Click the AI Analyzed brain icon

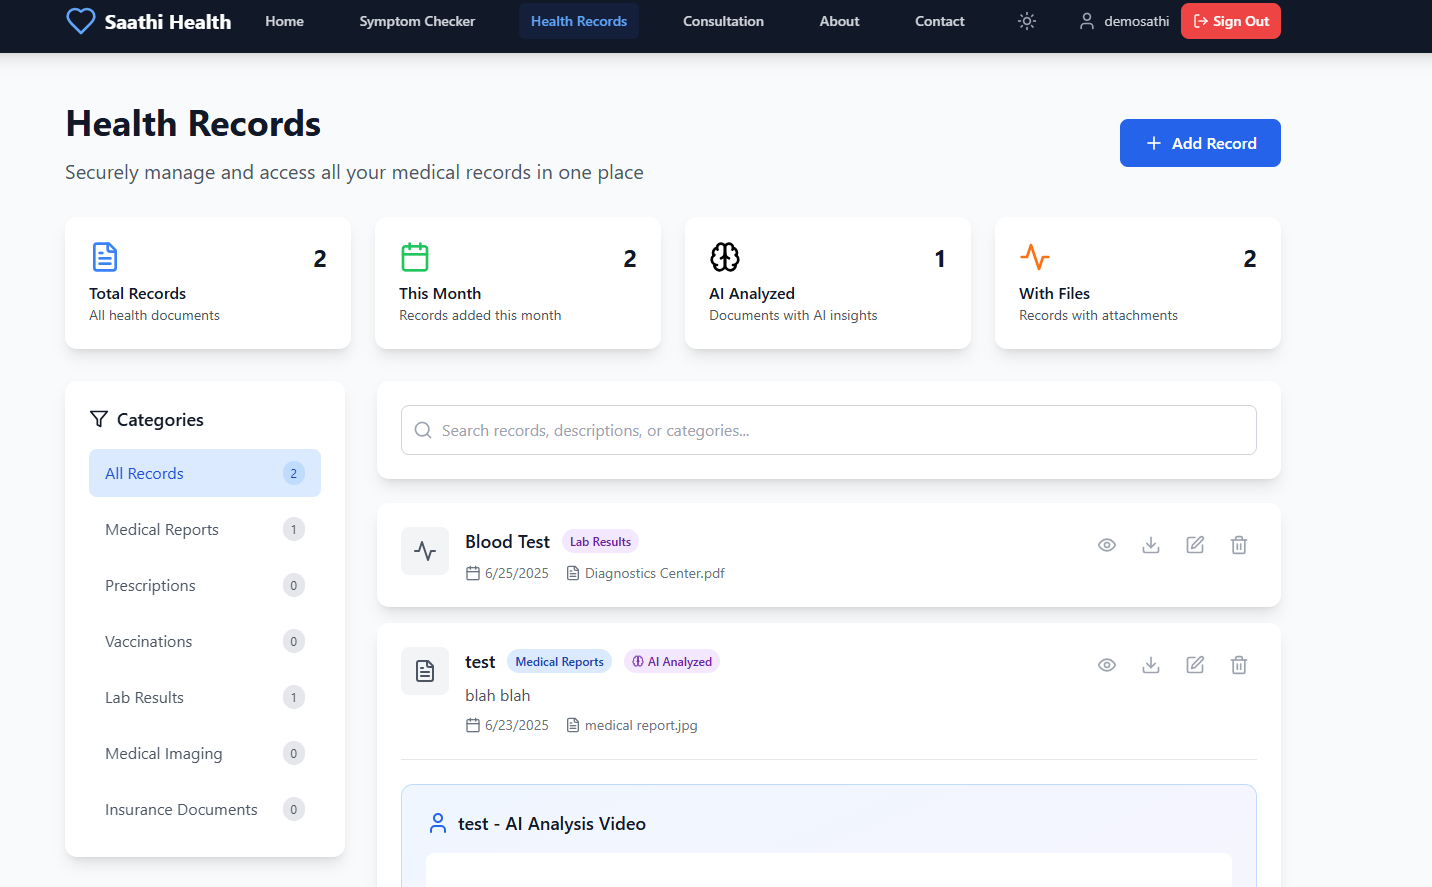725,257
